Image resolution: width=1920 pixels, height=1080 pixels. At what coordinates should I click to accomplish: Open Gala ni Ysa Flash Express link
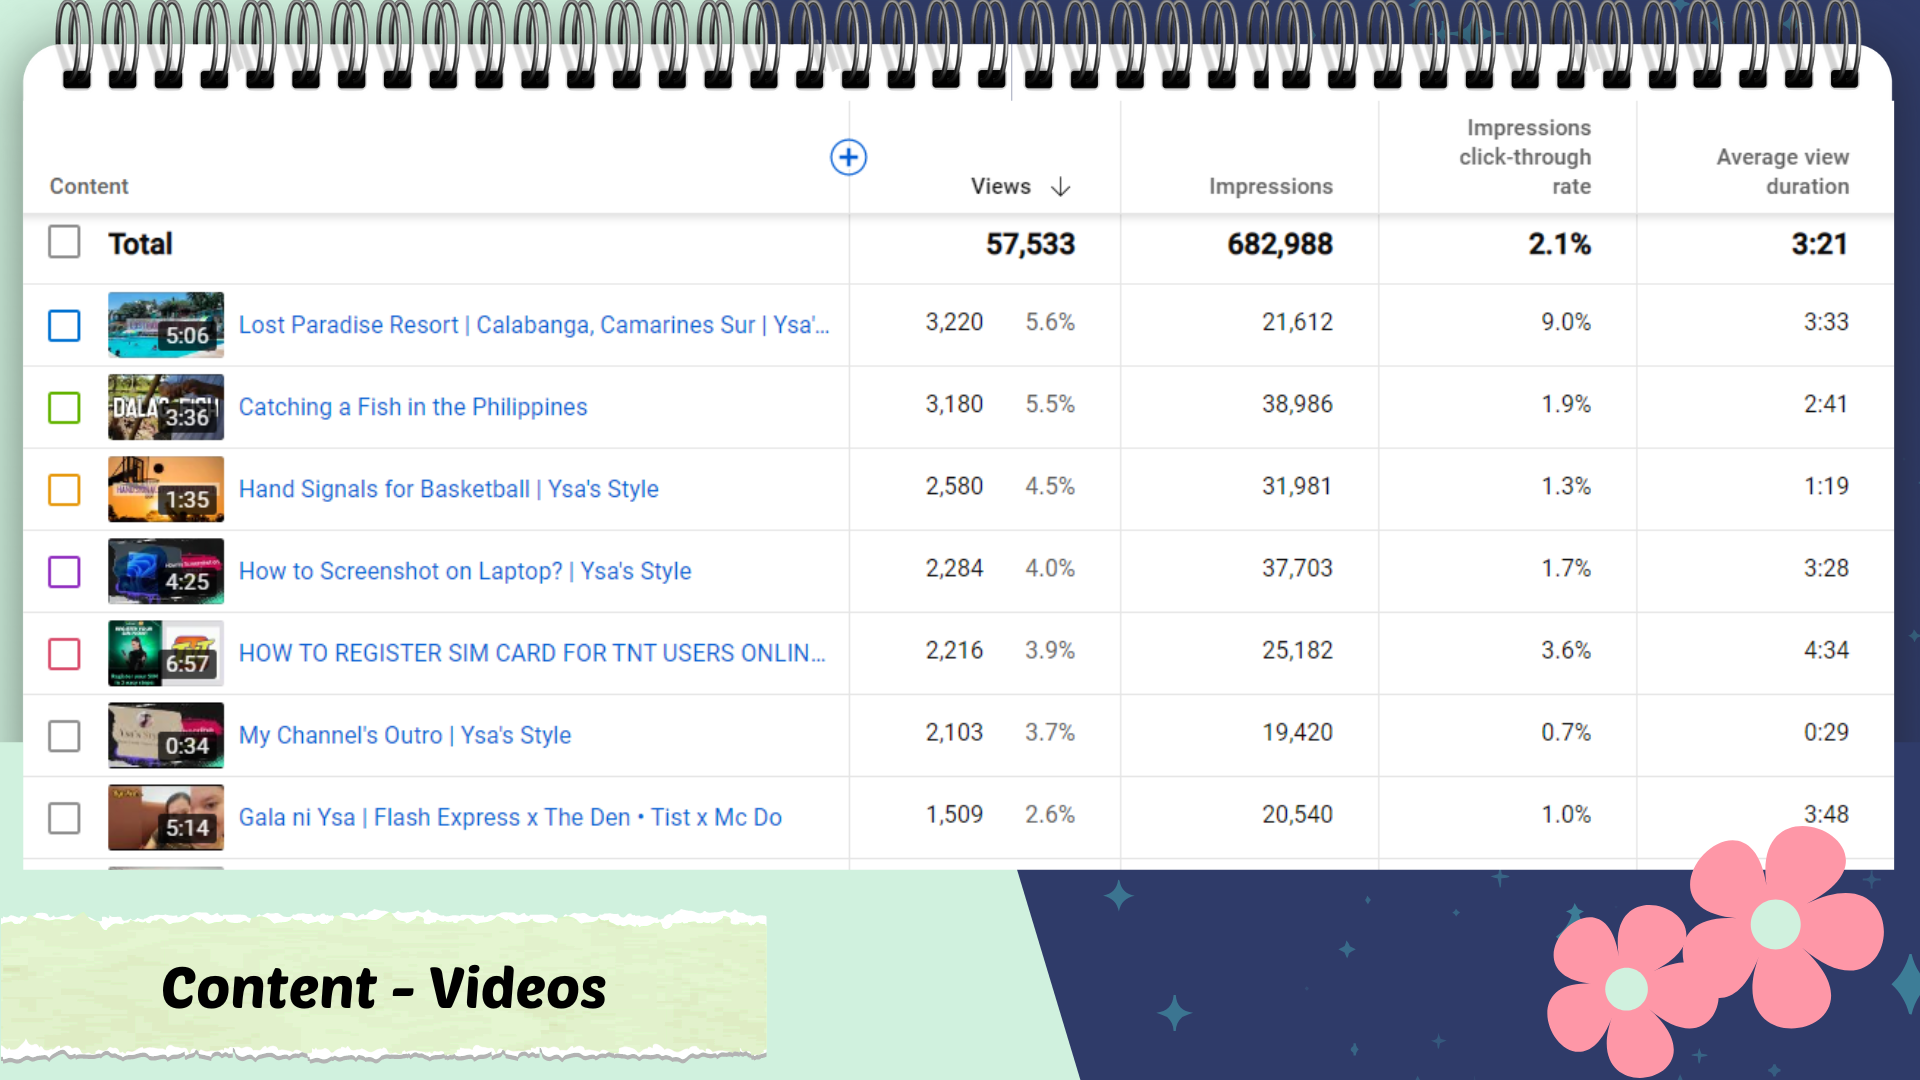coord(509,817)
